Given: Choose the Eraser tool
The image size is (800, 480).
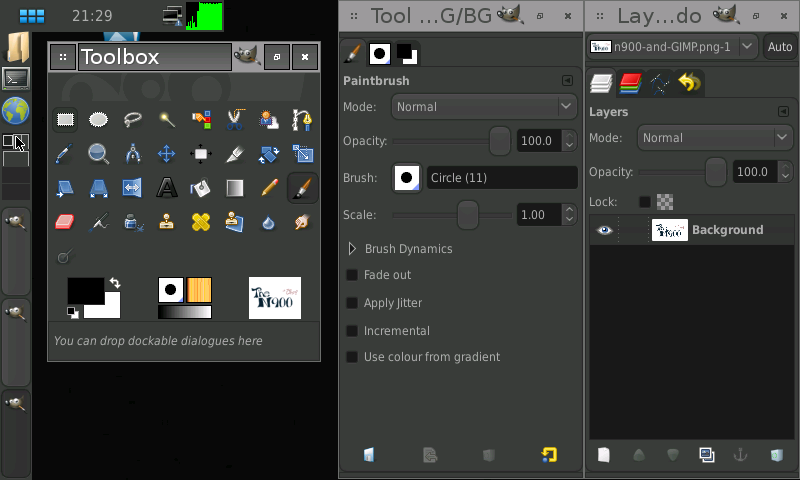Looking at the screenshot, I should click(x=65, y=221).
